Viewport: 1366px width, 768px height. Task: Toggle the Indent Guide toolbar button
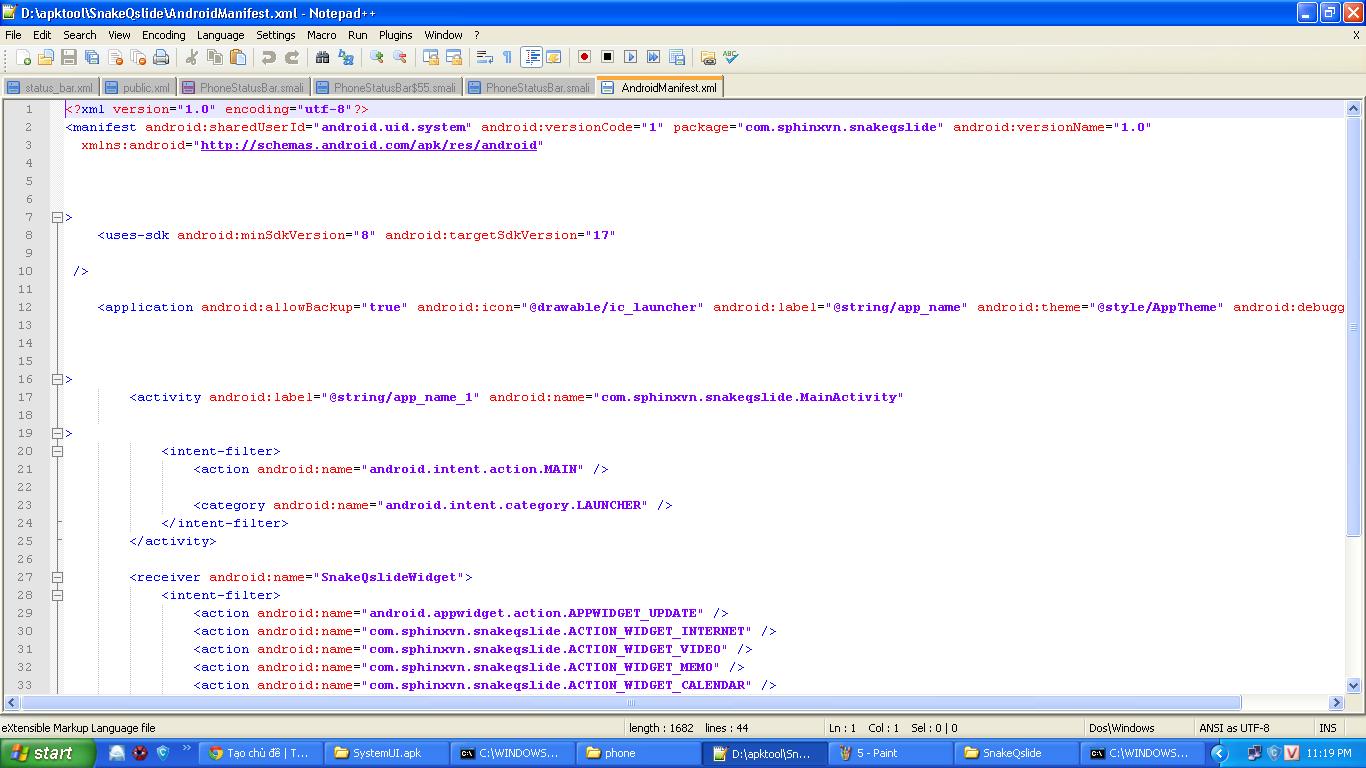click(x=531, y=58)
